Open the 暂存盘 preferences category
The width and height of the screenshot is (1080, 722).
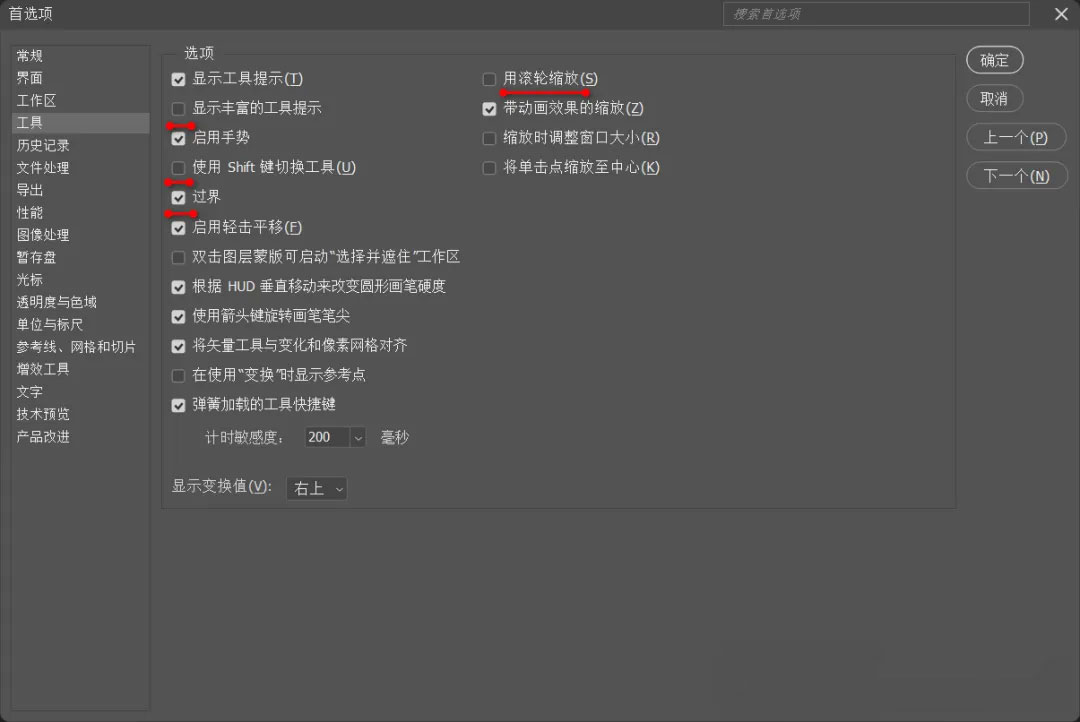pos(81,257)
